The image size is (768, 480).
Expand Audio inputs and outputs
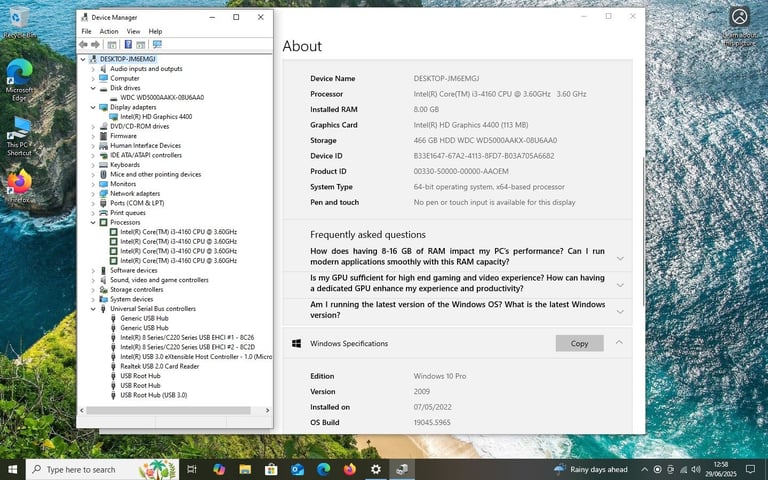93,69
